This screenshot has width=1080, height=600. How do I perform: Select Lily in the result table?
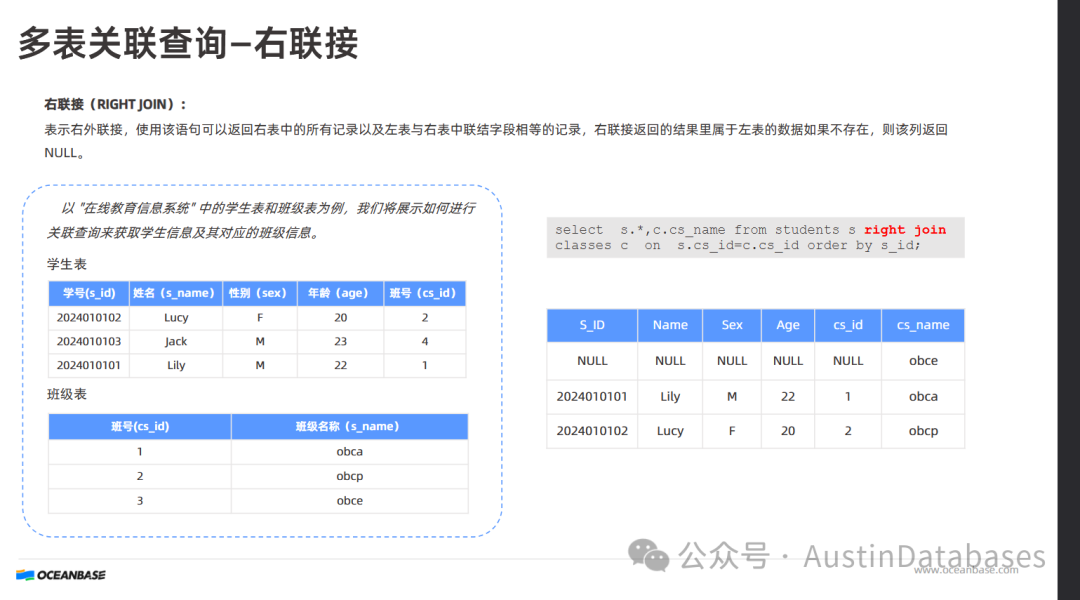(x=670, y=397)
